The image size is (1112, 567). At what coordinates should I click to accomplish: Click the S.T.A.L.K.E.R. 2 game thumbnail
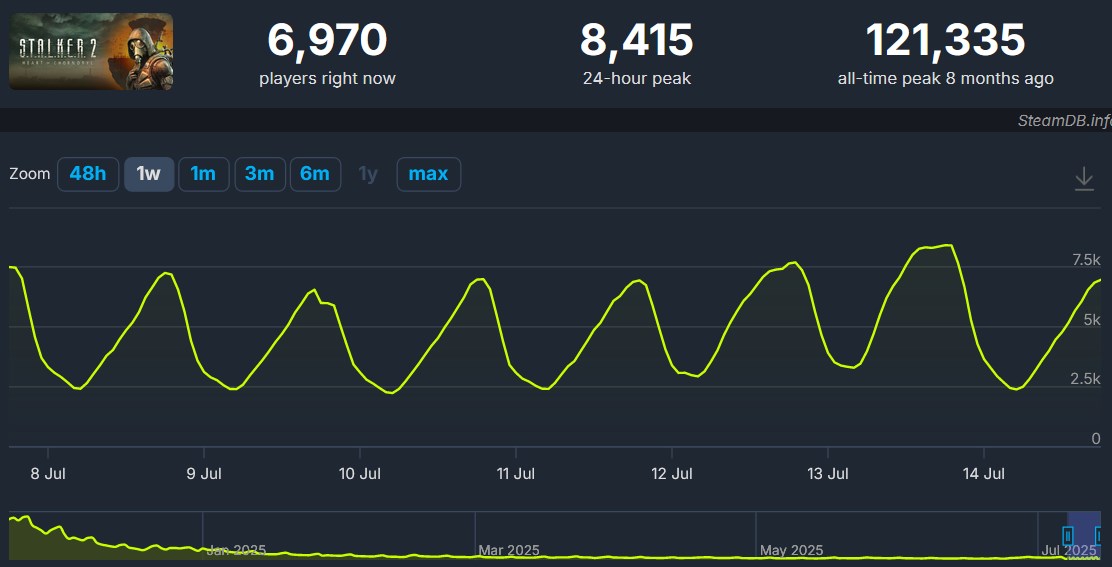91,52
